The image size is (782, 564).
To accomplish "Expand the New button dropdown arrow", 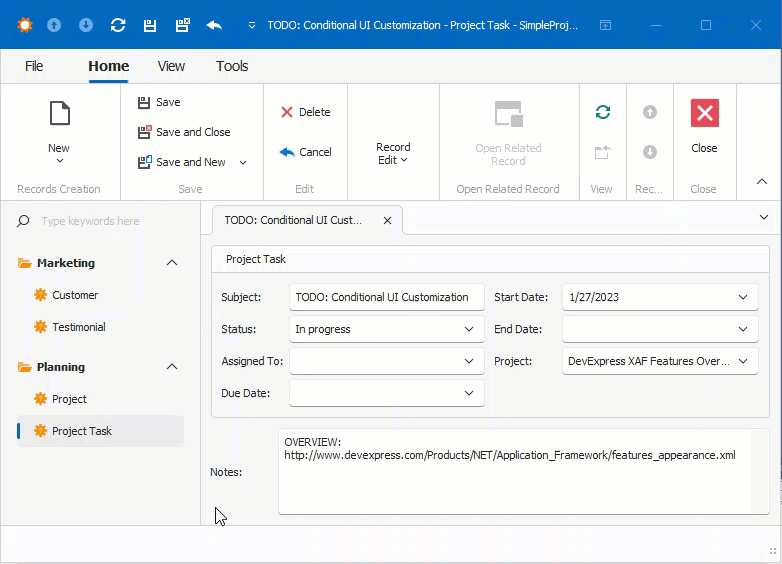I will point(60,161).
